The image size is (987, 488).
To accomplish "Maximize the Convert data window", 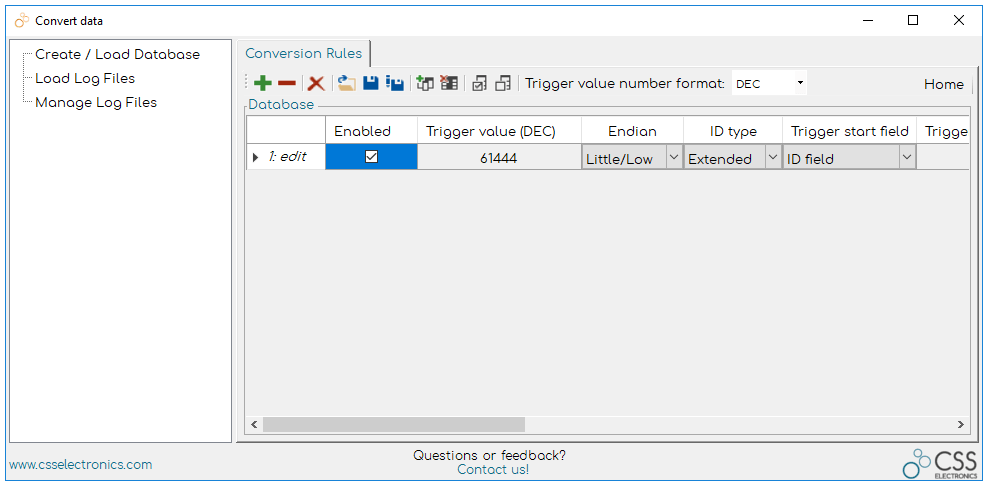I will coord(913,20).
